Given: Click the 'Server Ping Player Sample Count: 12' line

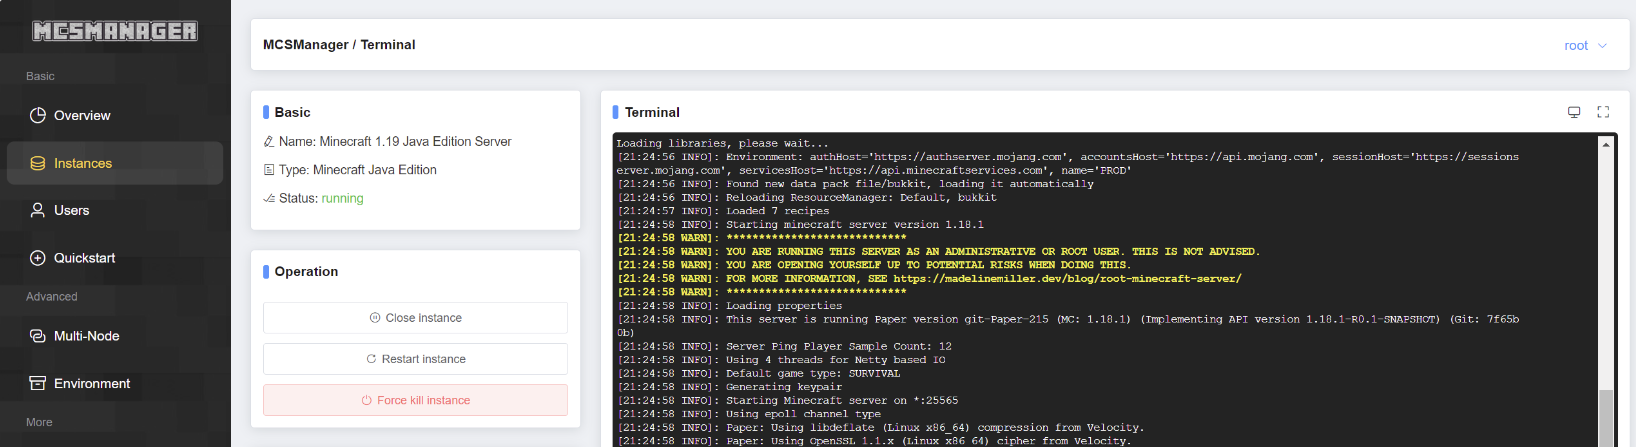Looking at the screenshot, I should point(784,346).
